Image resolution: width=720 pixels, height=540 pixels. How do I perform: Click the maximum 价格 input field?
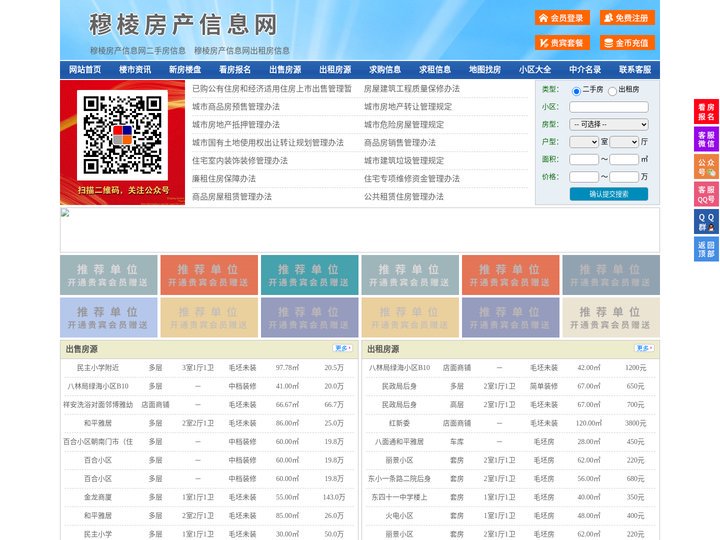624,177
